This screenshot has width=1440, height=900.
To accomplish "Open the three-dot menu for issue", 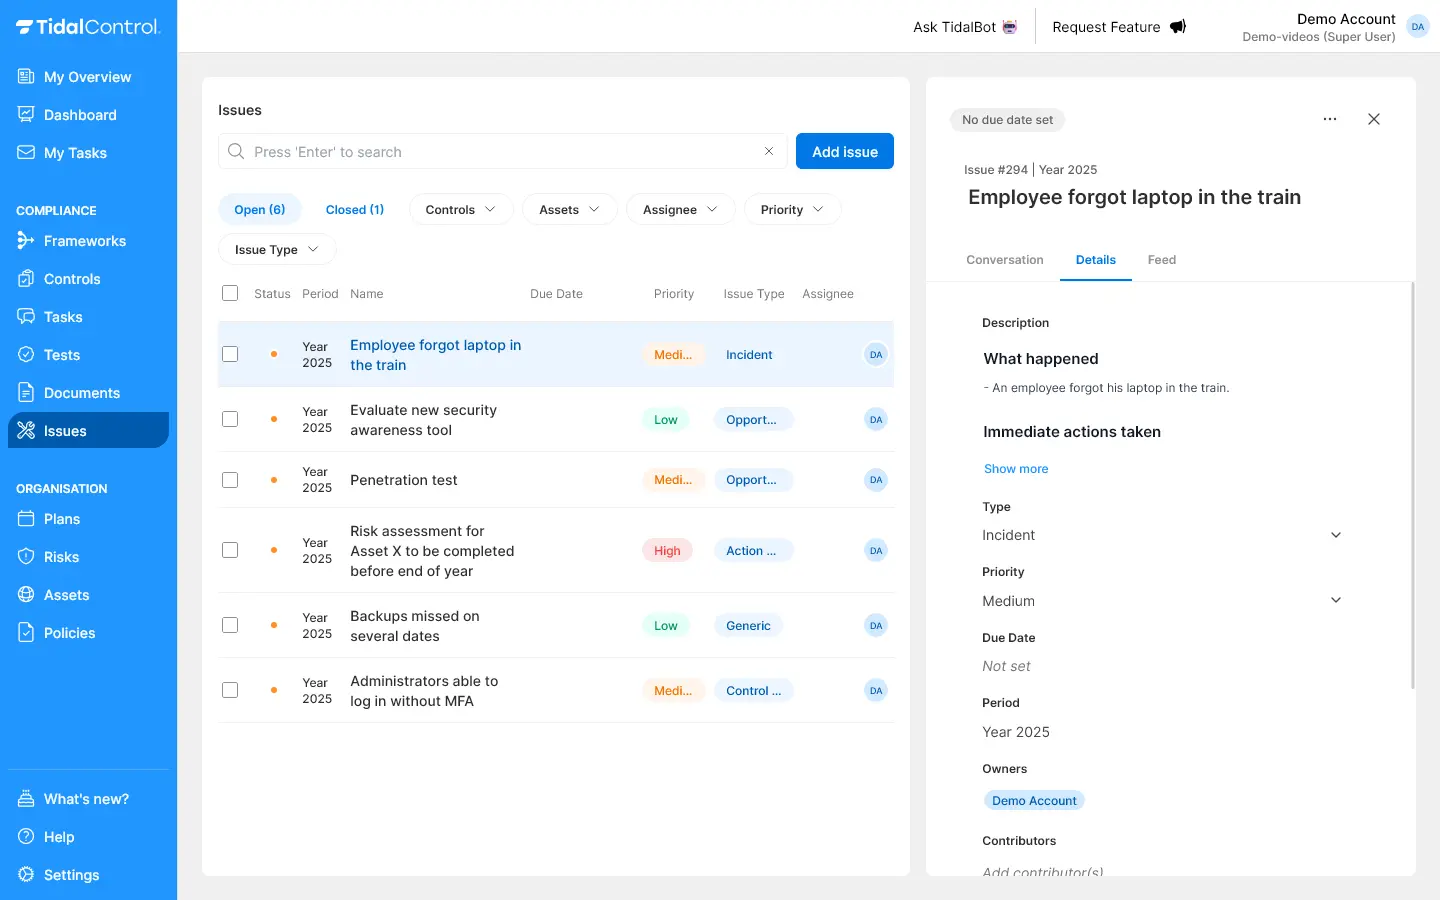I will click(x=1330, y=119).
